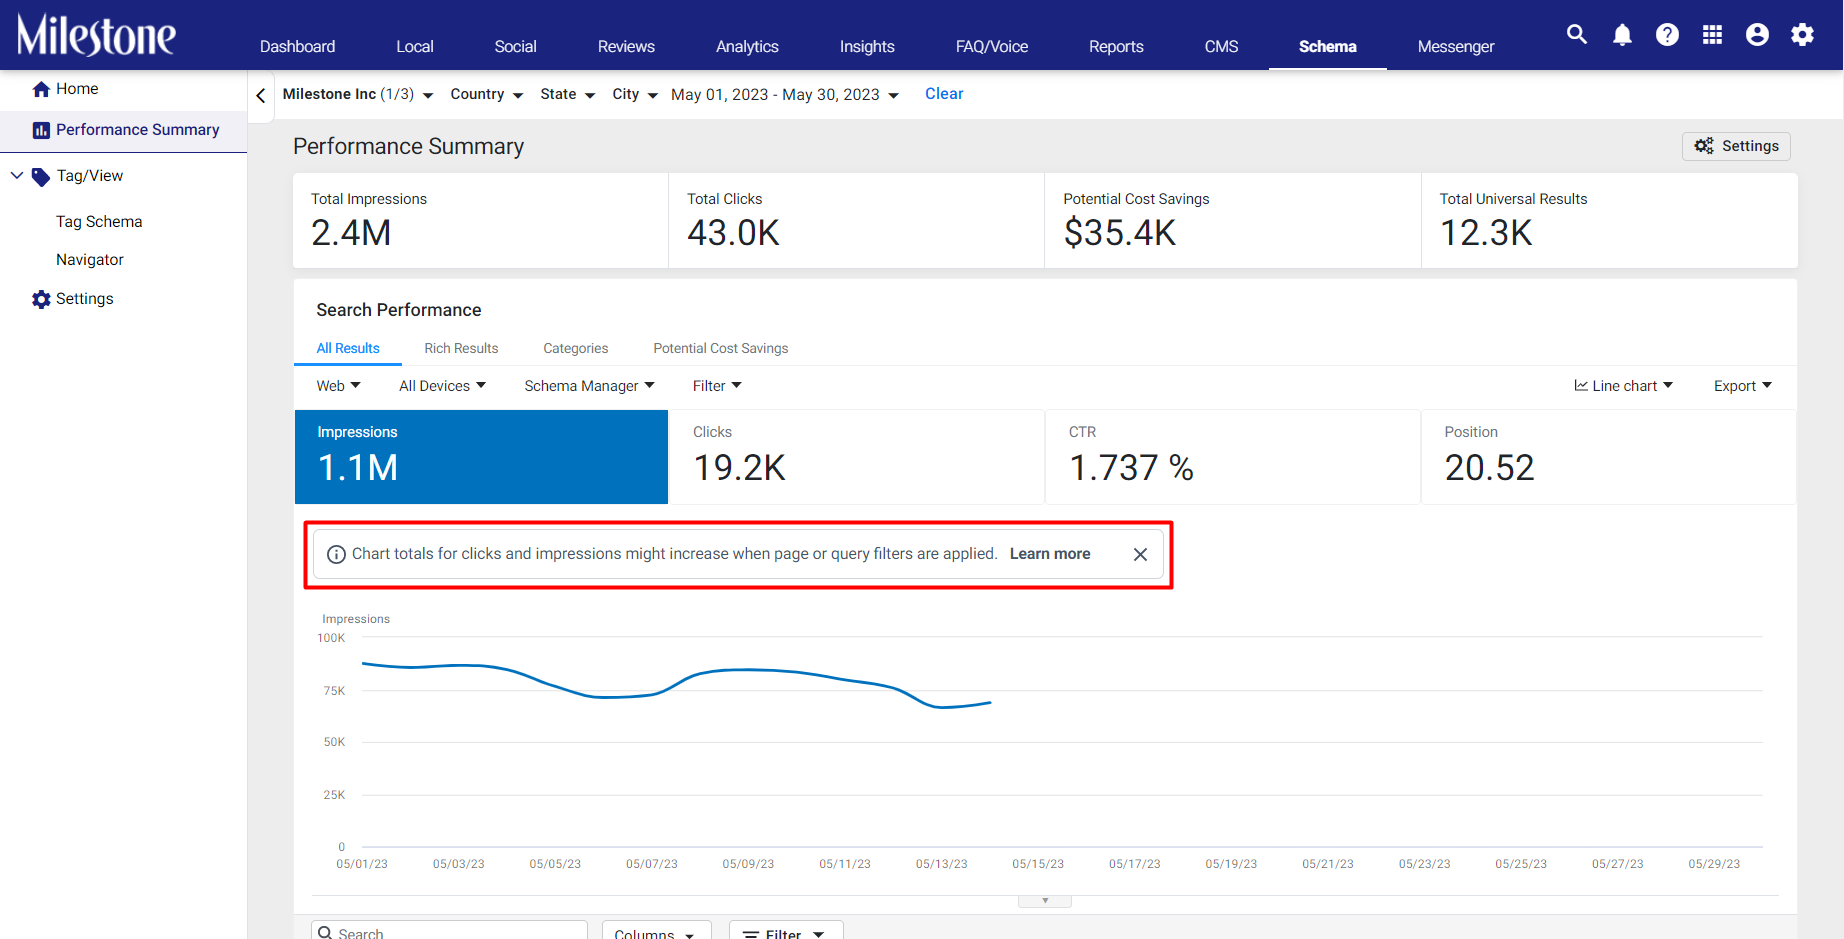Open the notifications bell
1844x939 pixels.
(x=1622, y=35)
